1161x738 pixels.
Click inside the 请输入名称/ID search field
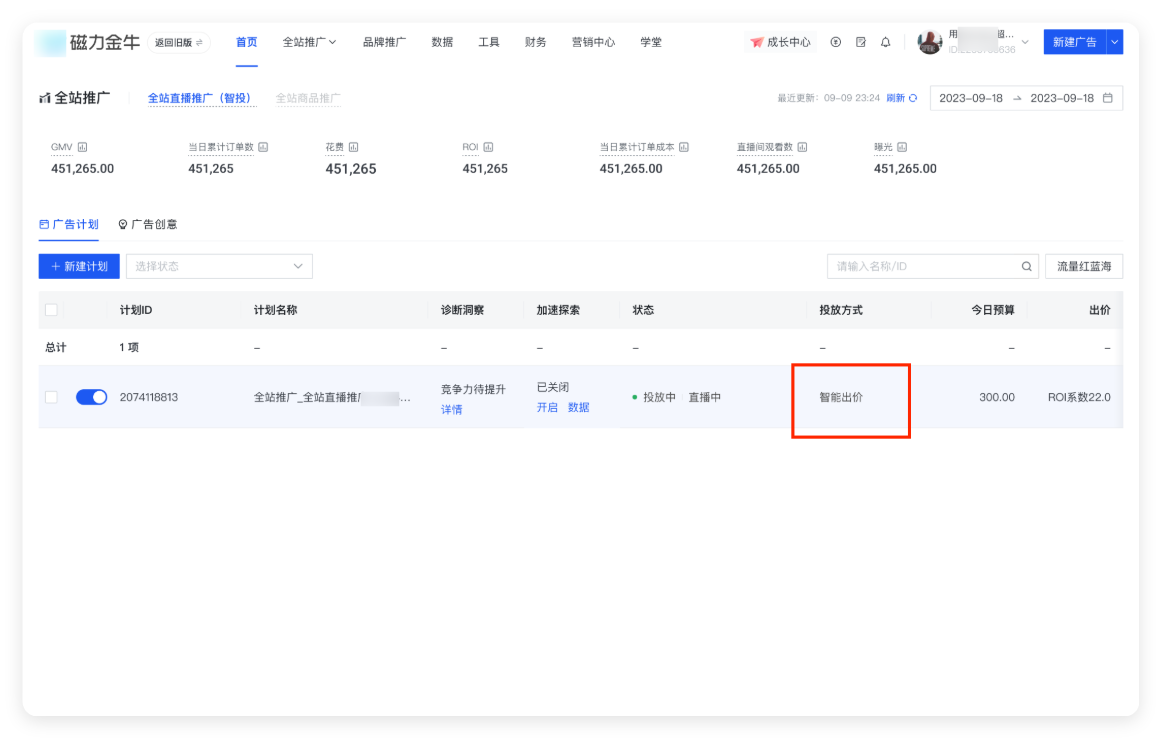coord(920,266)
